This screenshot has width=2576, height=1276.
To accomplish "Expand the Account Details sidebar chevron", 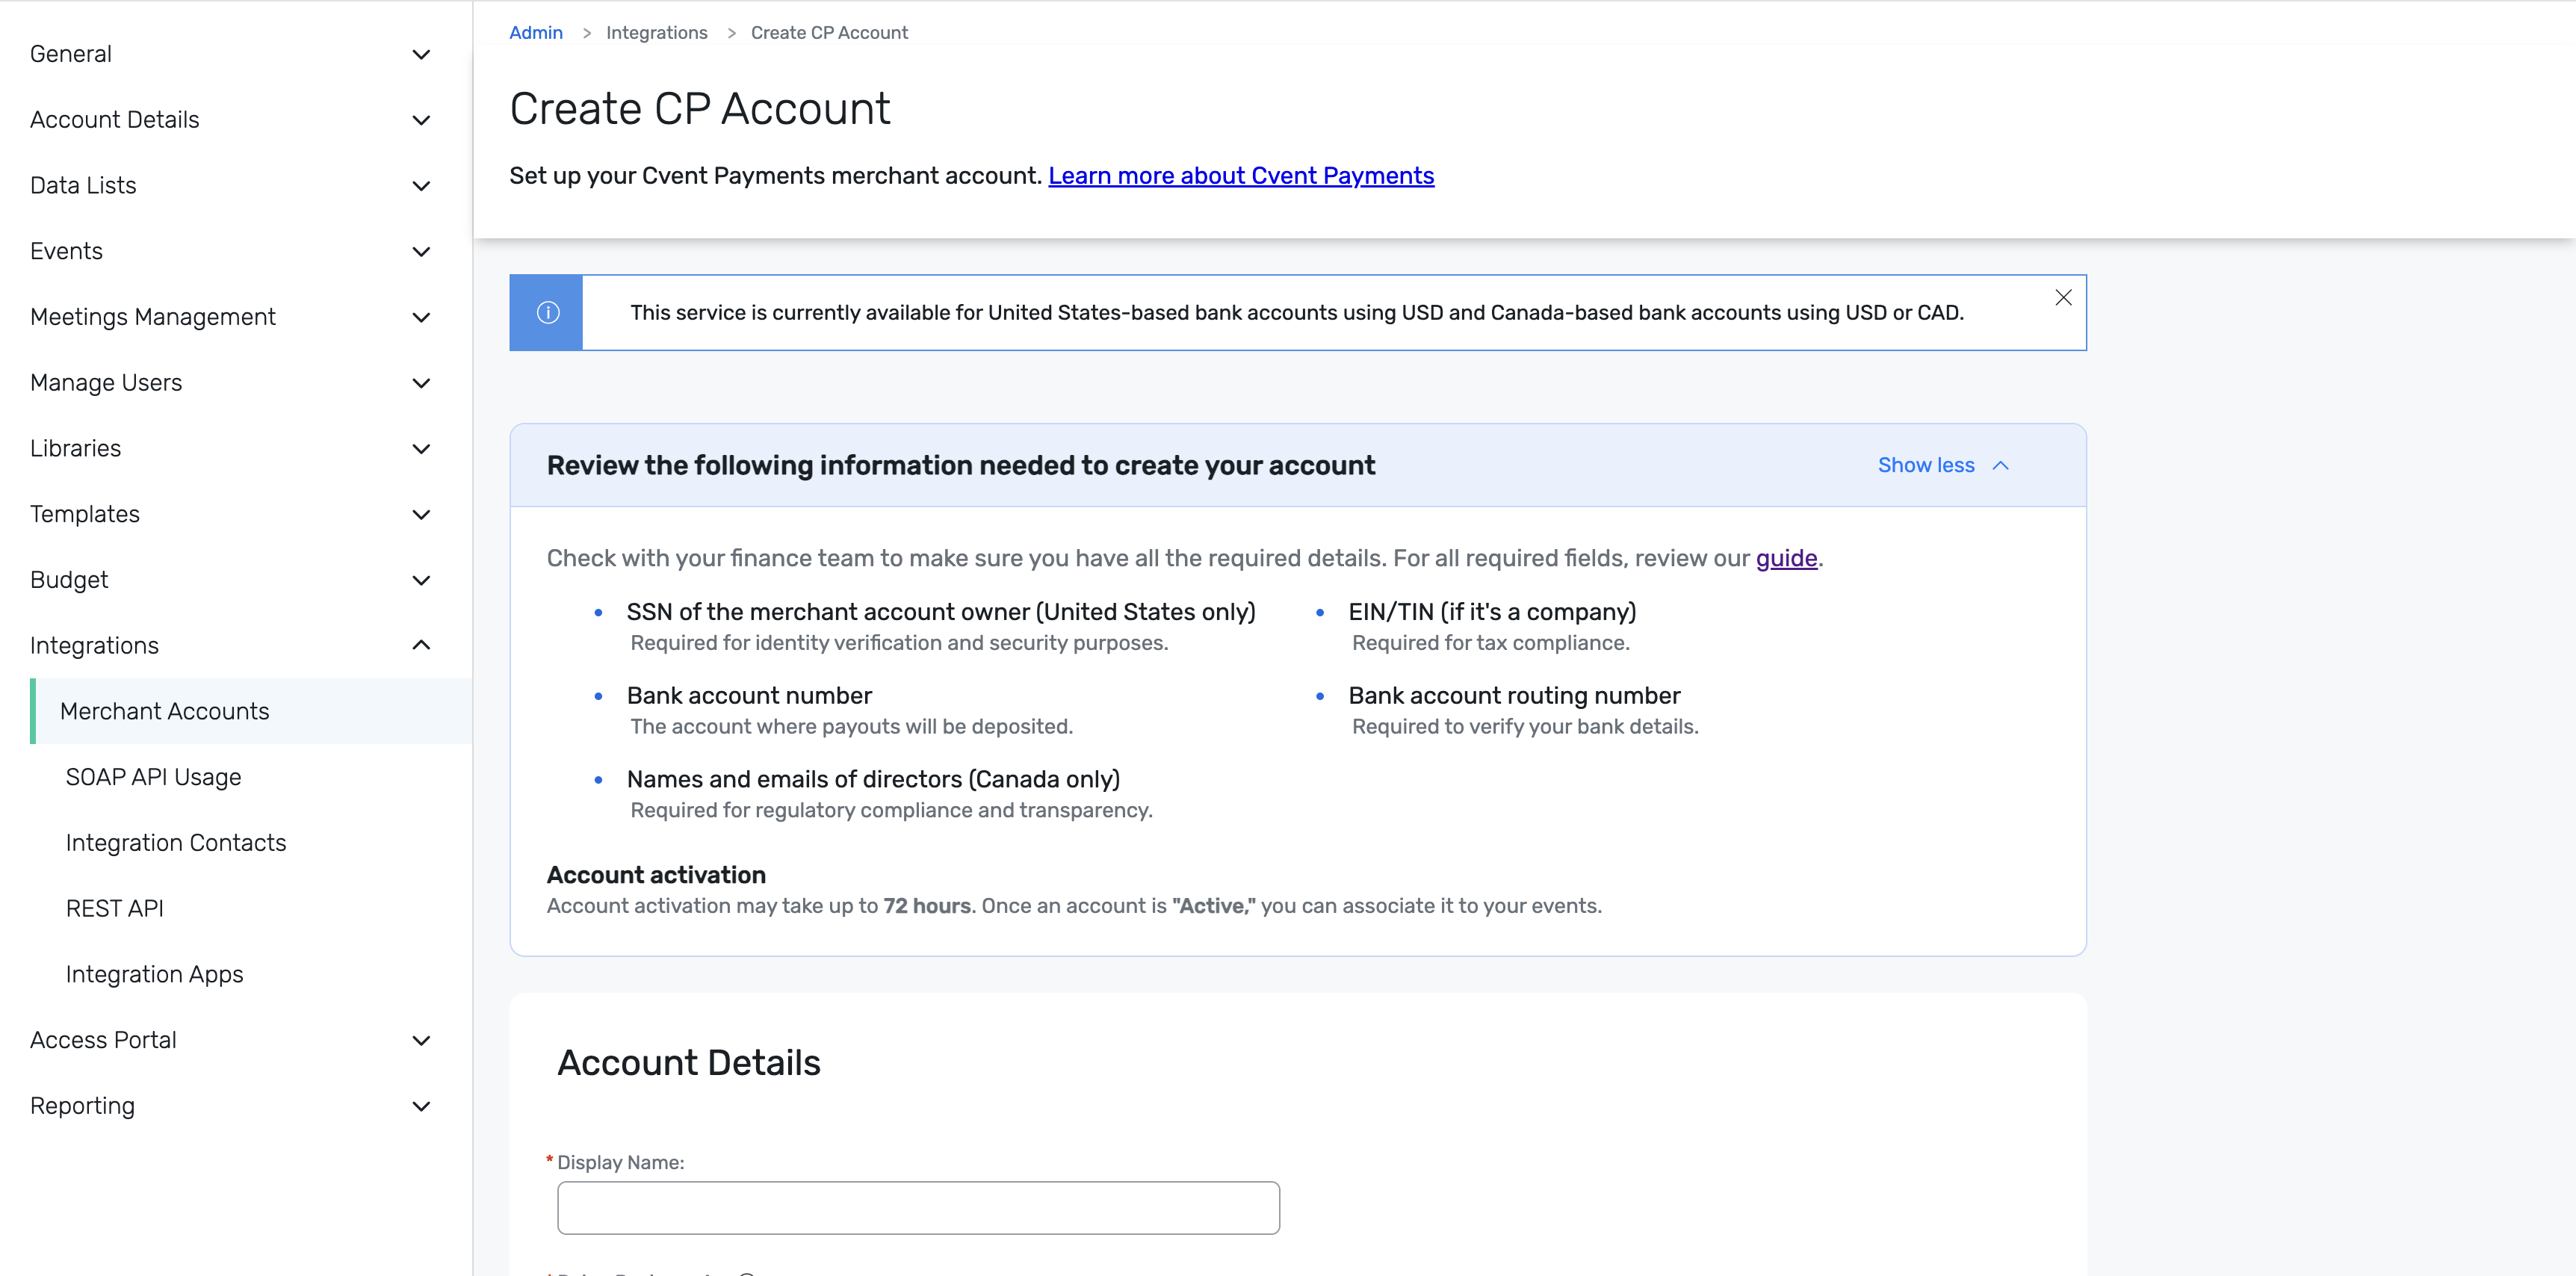I will click(421, 120).
